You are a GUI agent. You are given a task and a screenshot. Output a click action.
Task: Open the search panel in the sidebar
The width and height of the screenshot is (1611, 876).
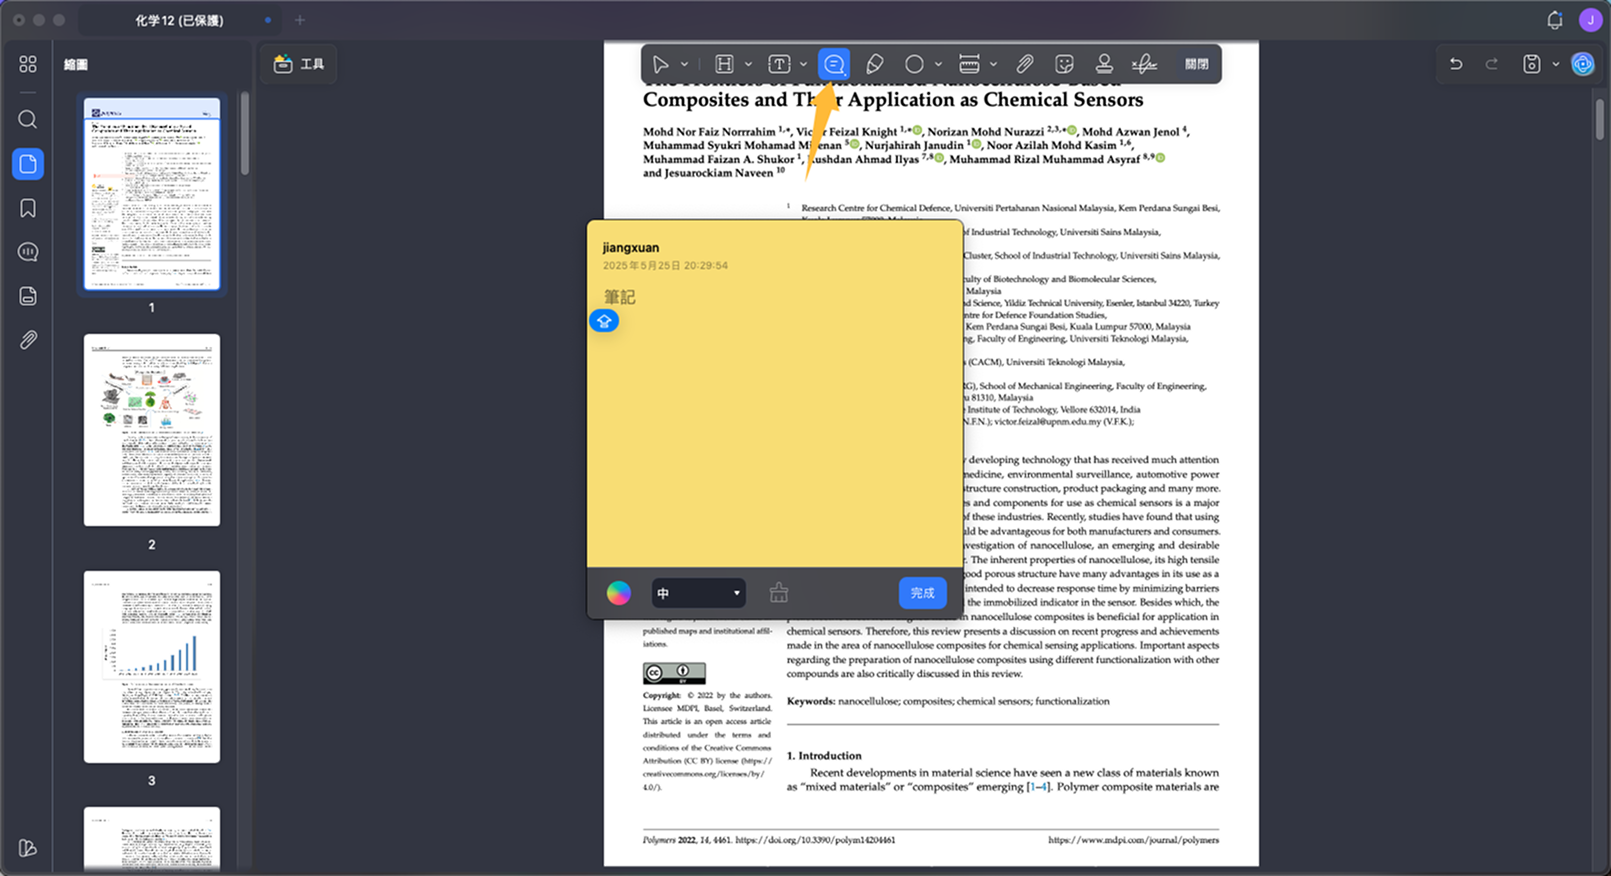[x=28, y=120]
